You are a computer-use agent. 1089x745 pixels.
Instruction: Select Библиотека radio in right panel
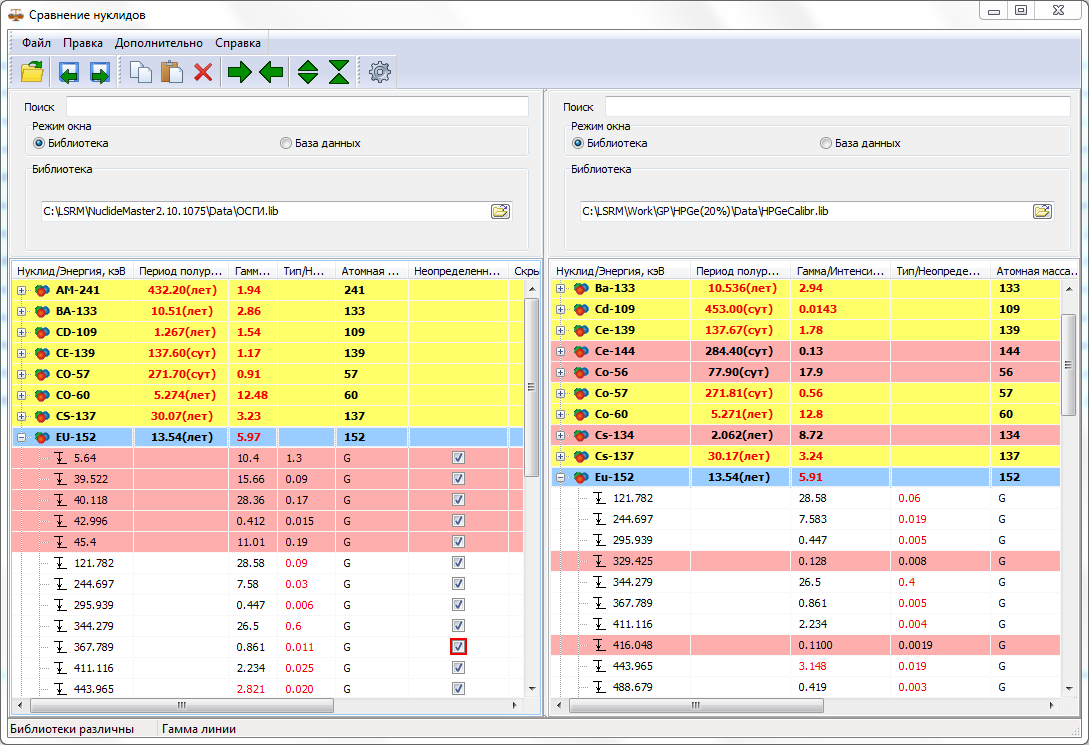pos(578,143)
